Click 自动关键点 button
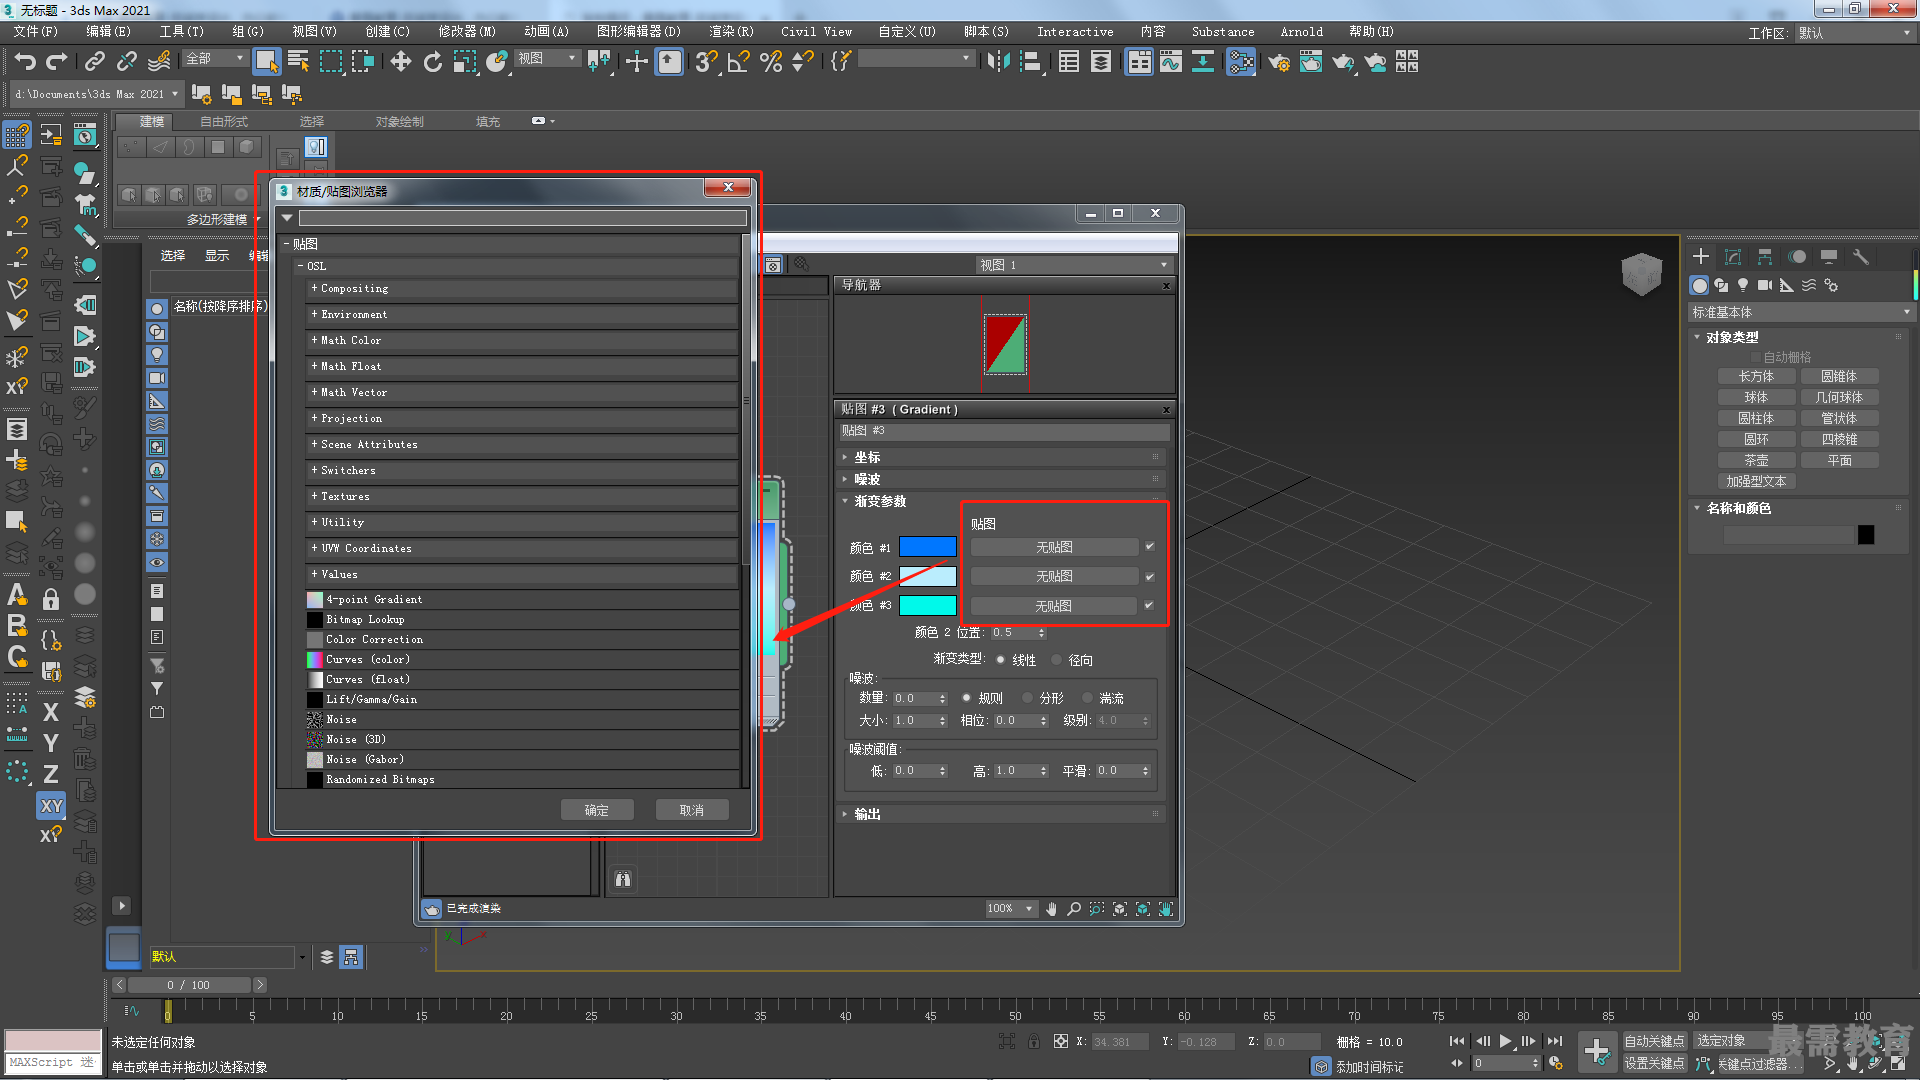Image resolution: width=1920 pixels, height=1080 pixels. point(1654,1041)
